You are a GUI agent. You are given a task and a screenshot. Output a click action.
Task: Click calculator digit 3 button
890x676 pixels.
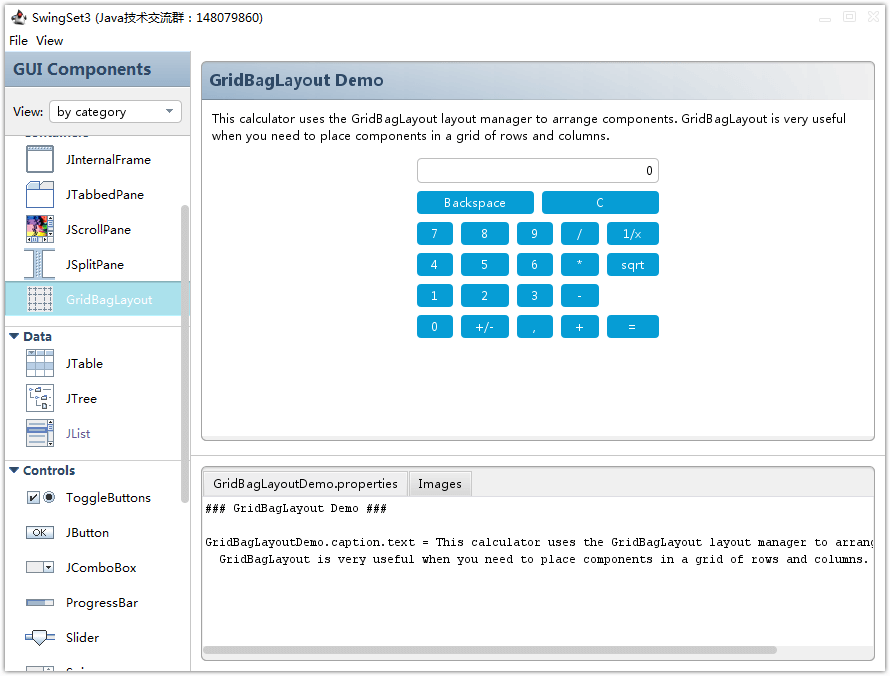click(535, 296)
